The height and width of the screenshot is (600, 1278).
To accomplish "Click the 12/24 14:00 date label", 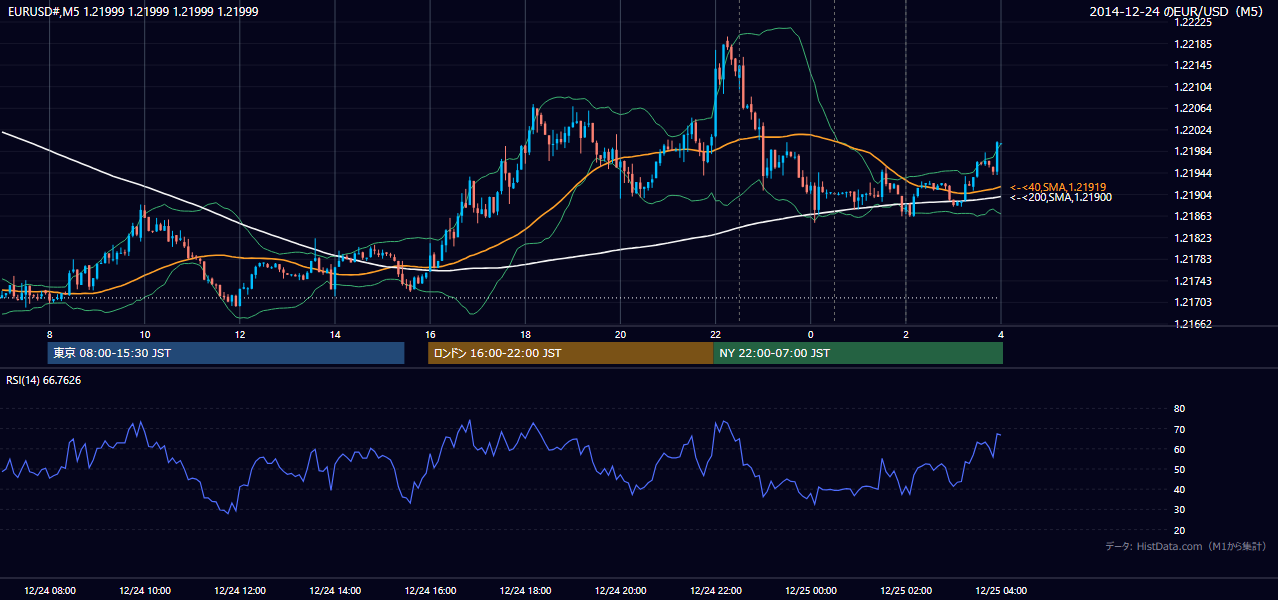I will click(x=335, y=590).
